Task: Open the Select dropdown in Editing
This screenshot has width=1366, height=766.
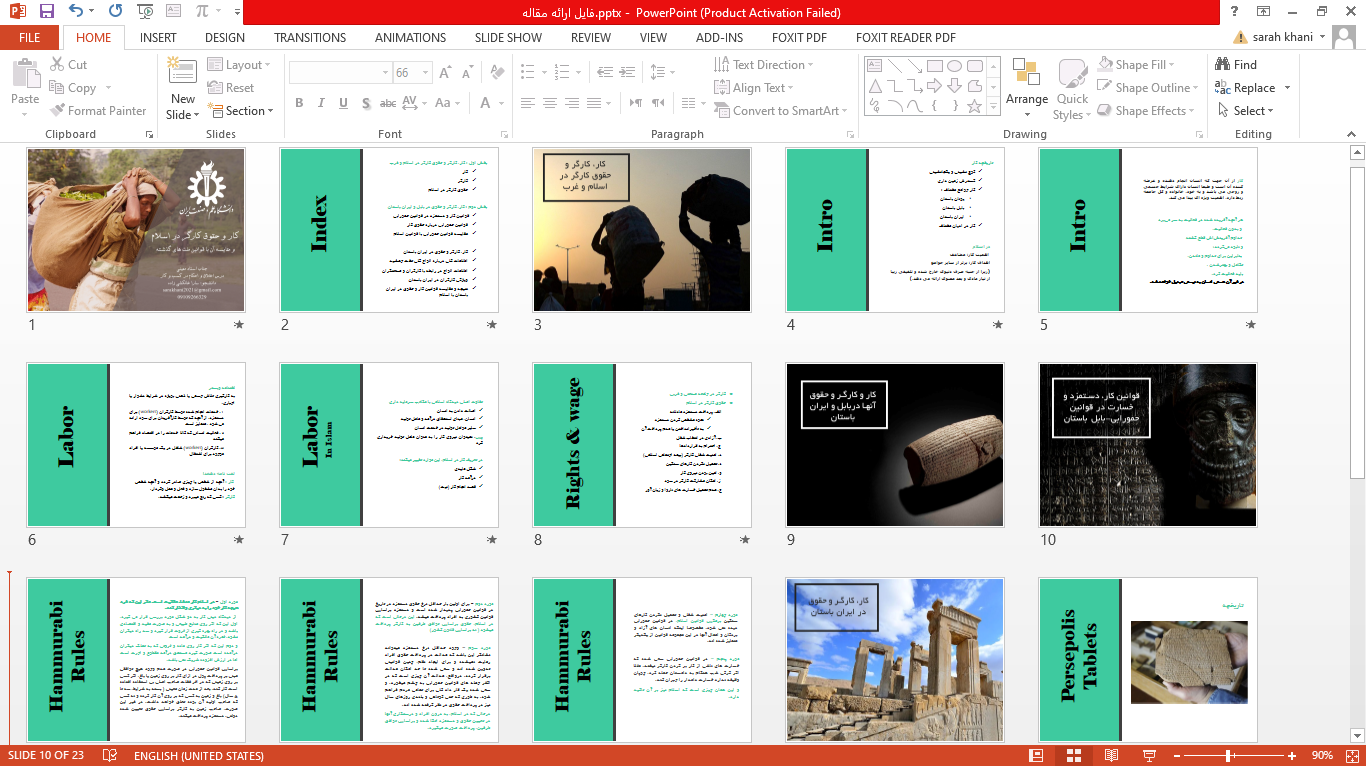Action: pyautogui.click(x=1246, y=111)
